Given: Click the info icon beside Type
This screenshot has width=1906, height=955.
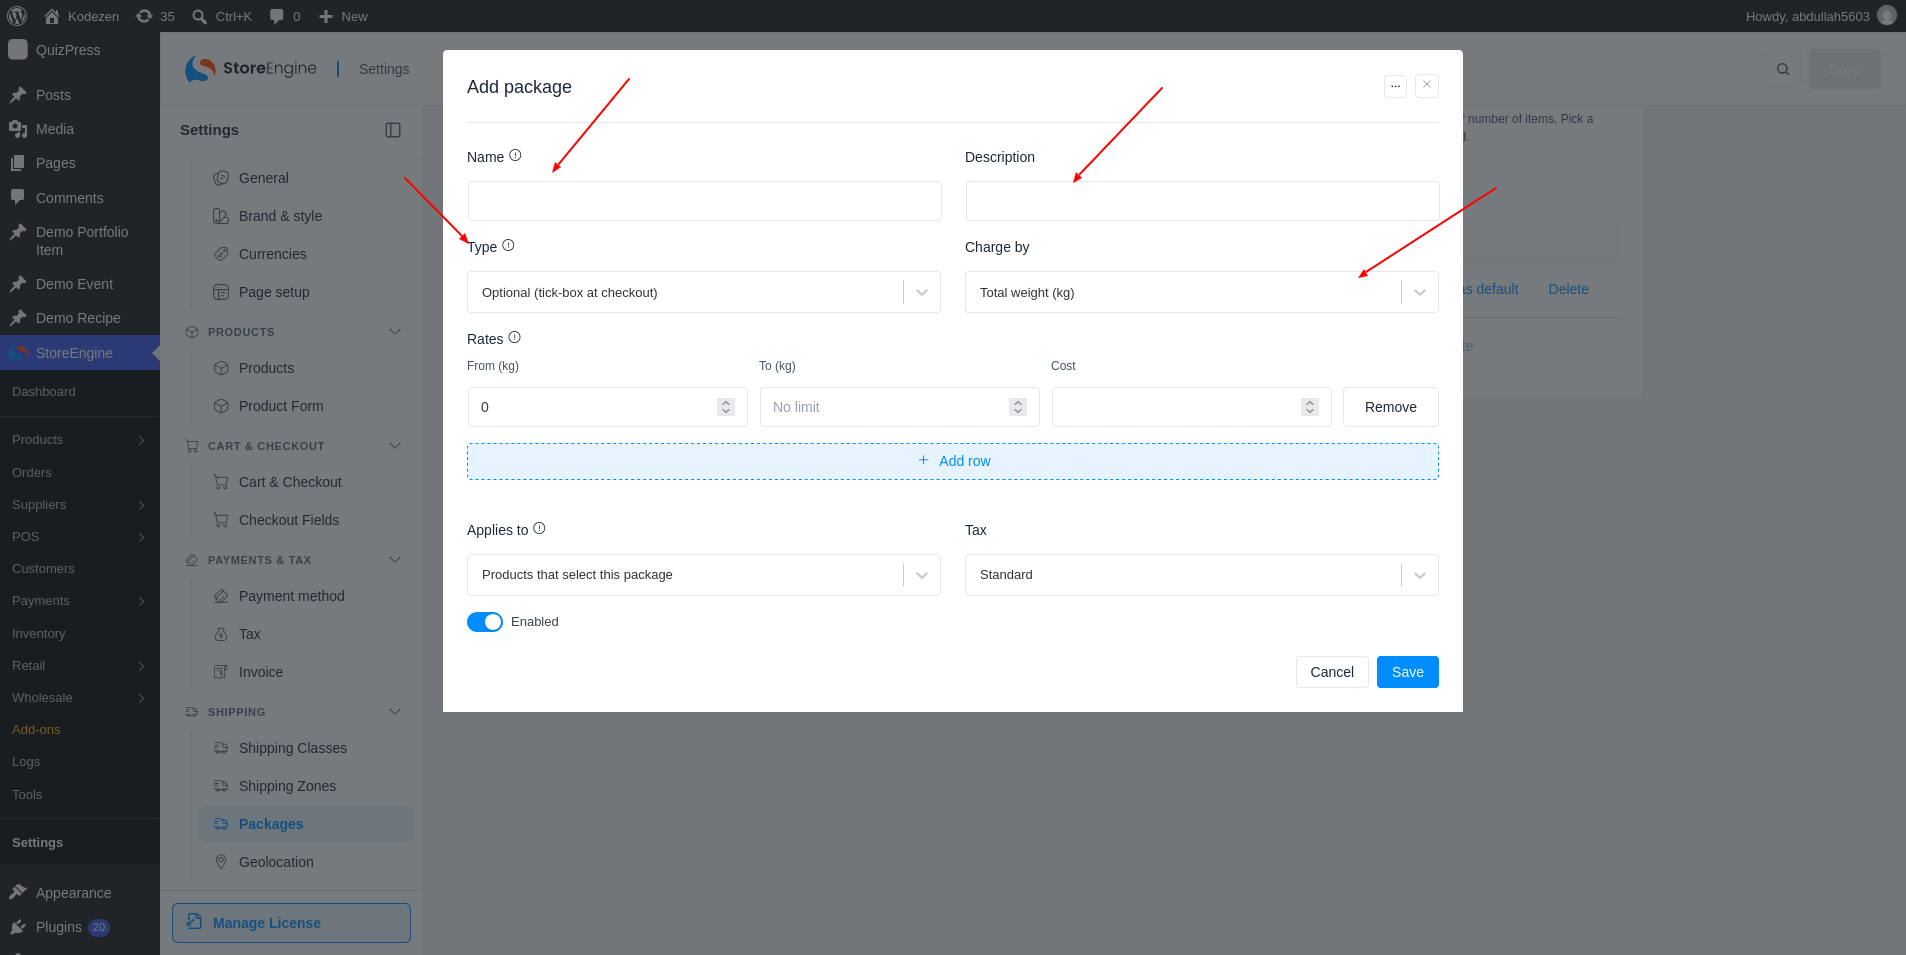Looking at the screenshot, I should tap(508, 246).
